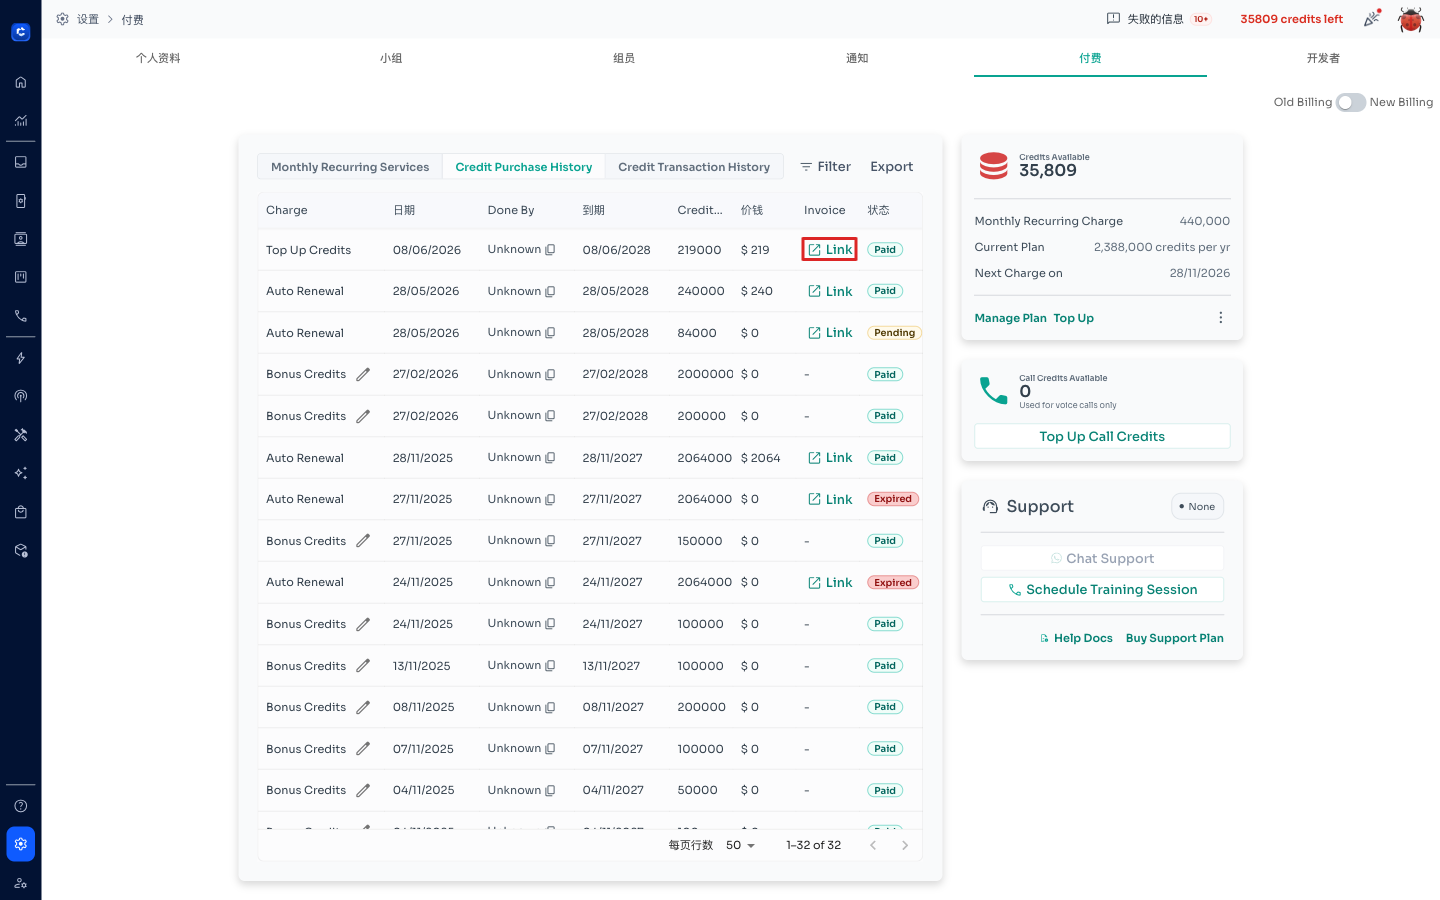Open the user settings icon at sidebar bottom
This screenshot has height=900, width=1440.
click(x=20, y=883)
